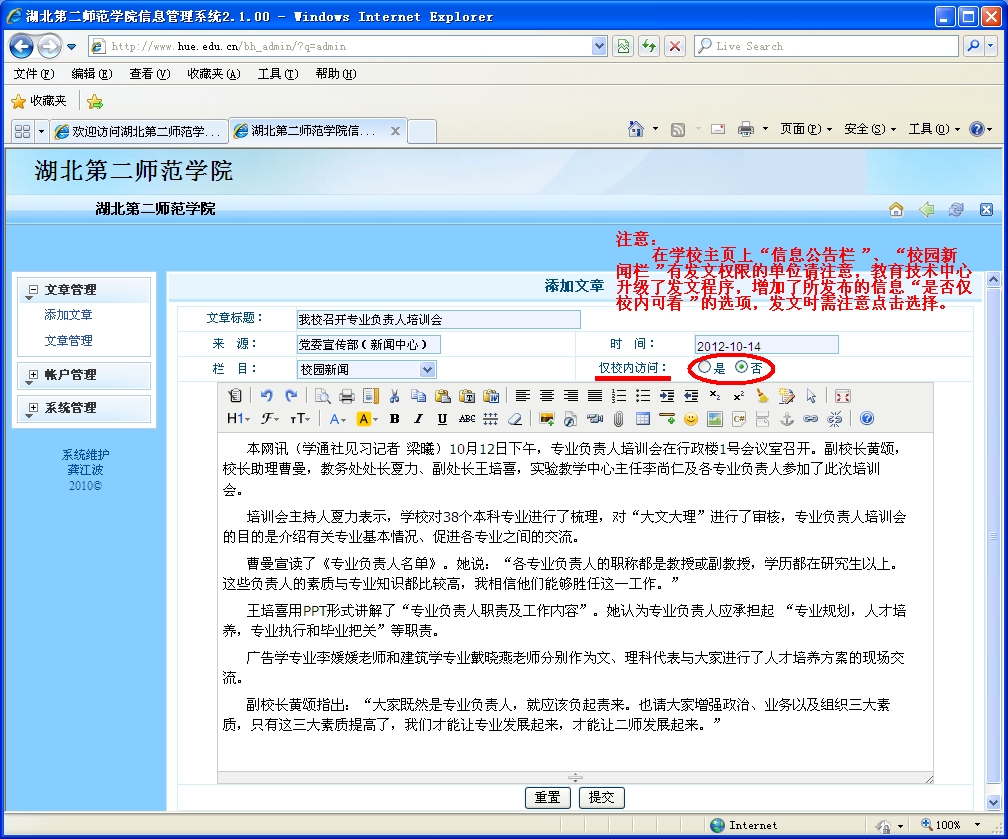
Task: Click the 提交 submit button
Action: point(602,797)
